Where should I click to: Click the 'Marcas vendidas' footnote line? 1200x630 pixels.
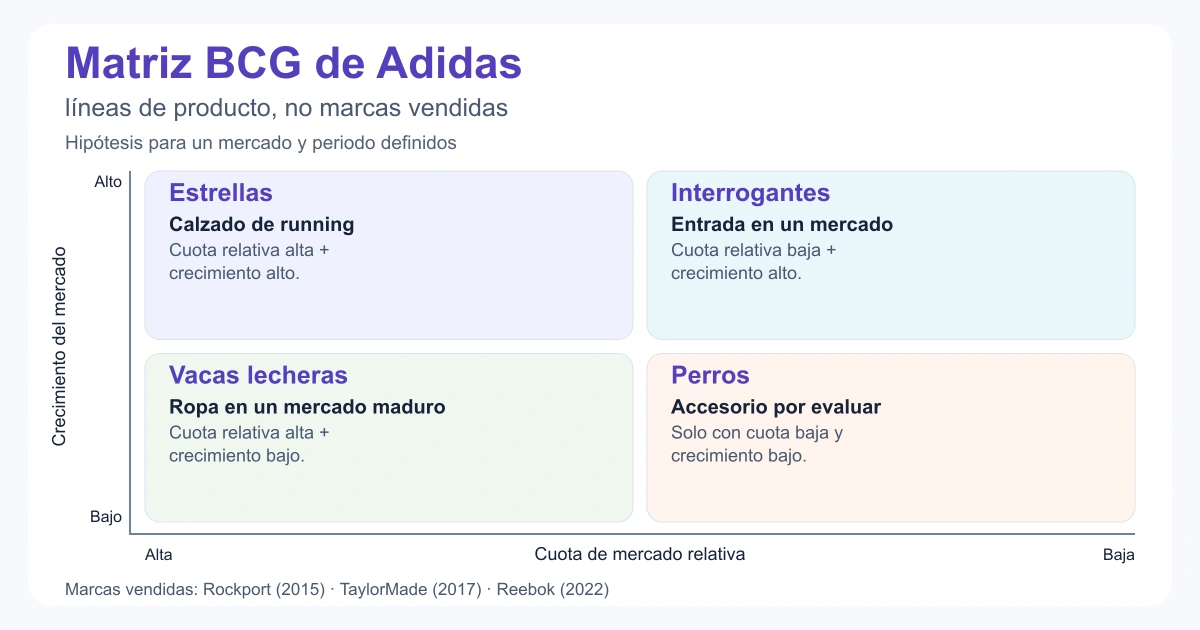tap(337, 590)
